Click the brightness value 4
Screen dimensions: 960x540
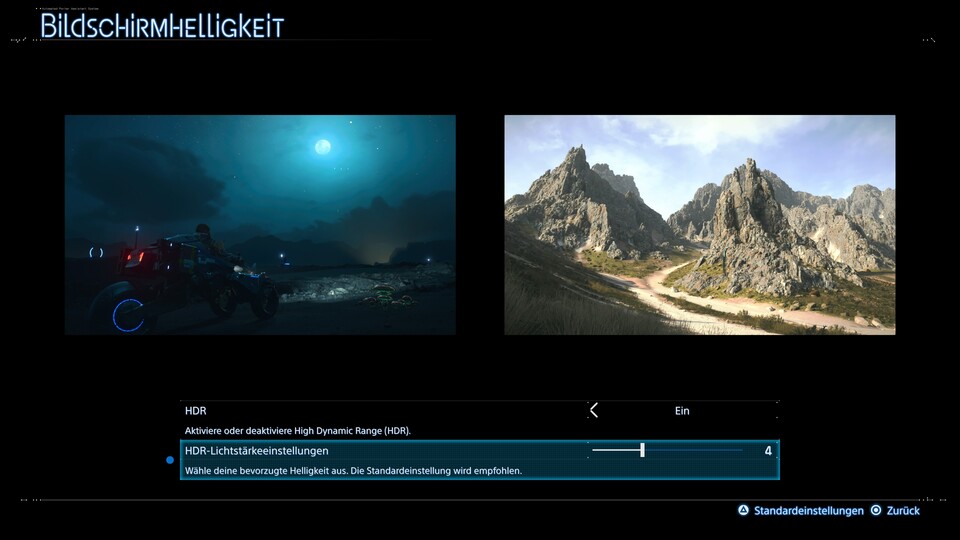pyautogui.click(x=768, y=451)
